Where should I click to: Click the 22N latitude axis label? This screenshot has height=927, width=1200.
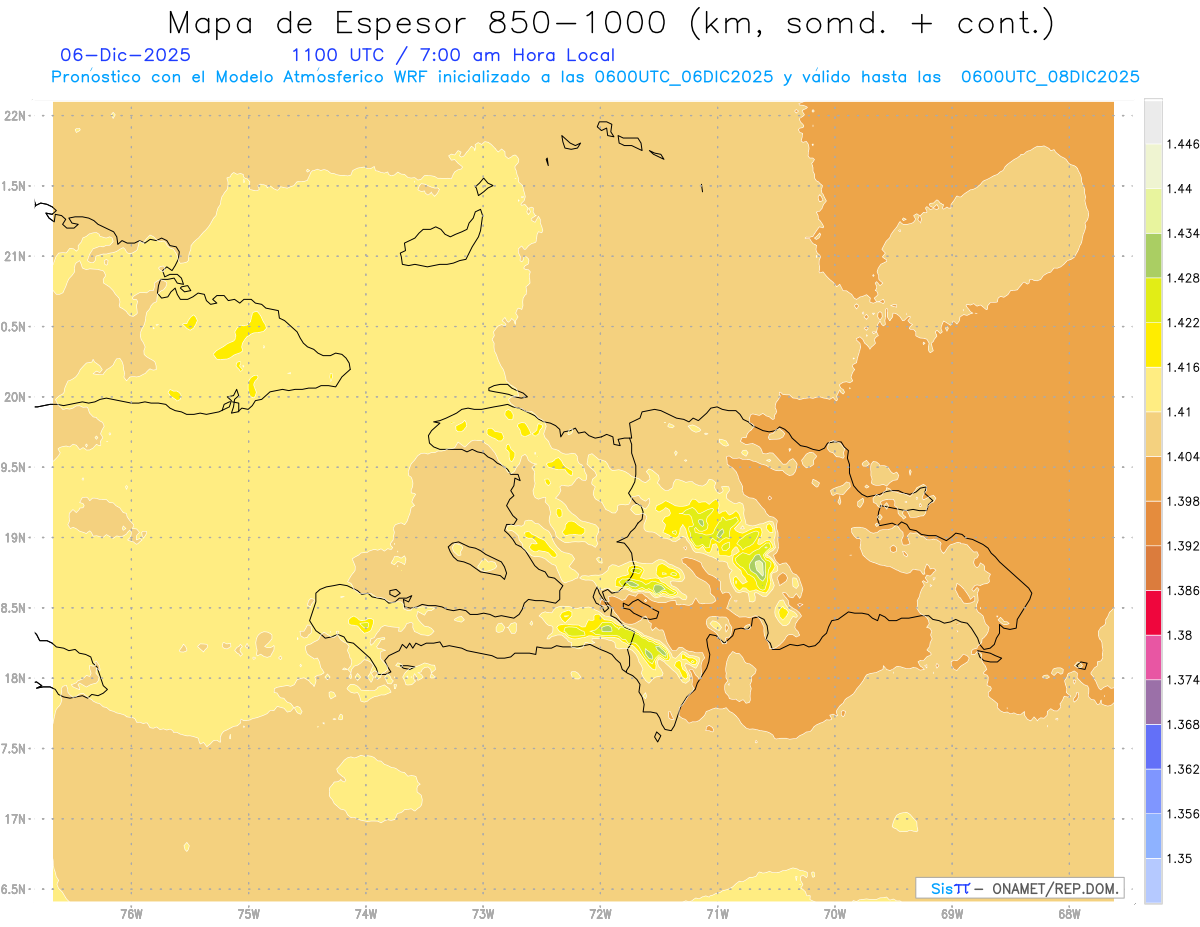coord(15,115)
